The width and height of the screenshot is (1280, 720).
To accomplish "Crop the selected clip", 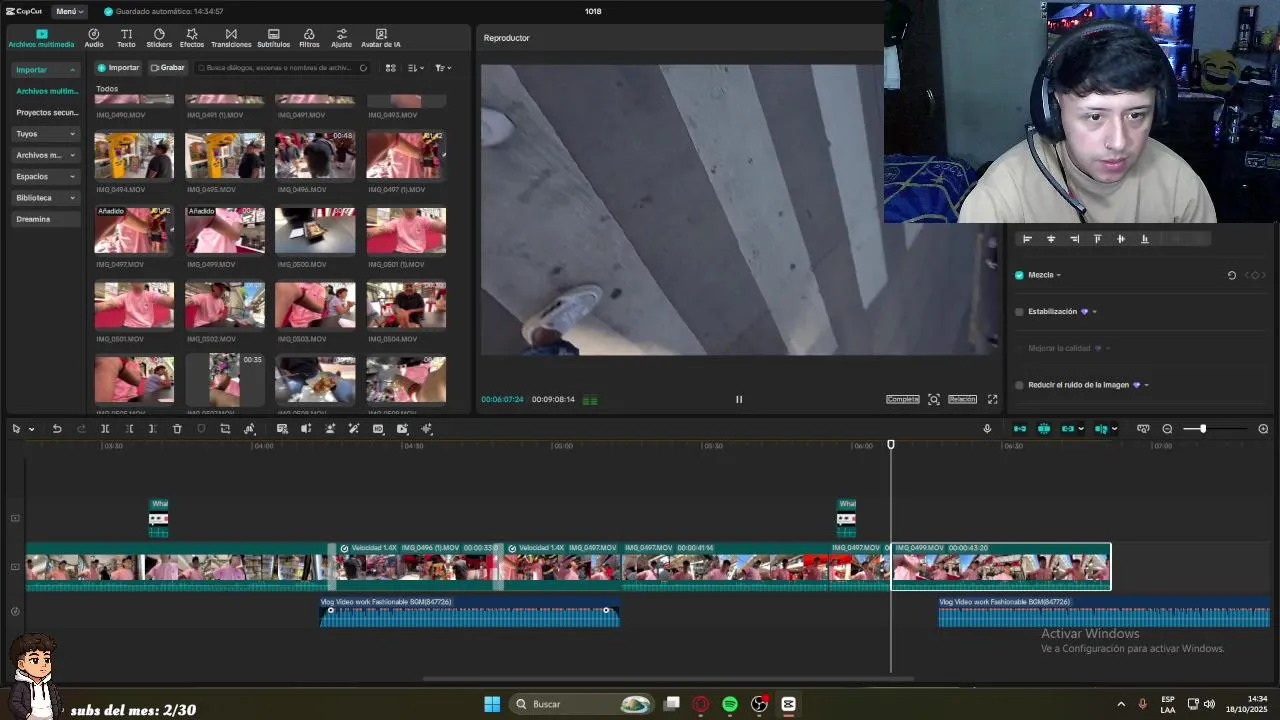I will 225,429.
